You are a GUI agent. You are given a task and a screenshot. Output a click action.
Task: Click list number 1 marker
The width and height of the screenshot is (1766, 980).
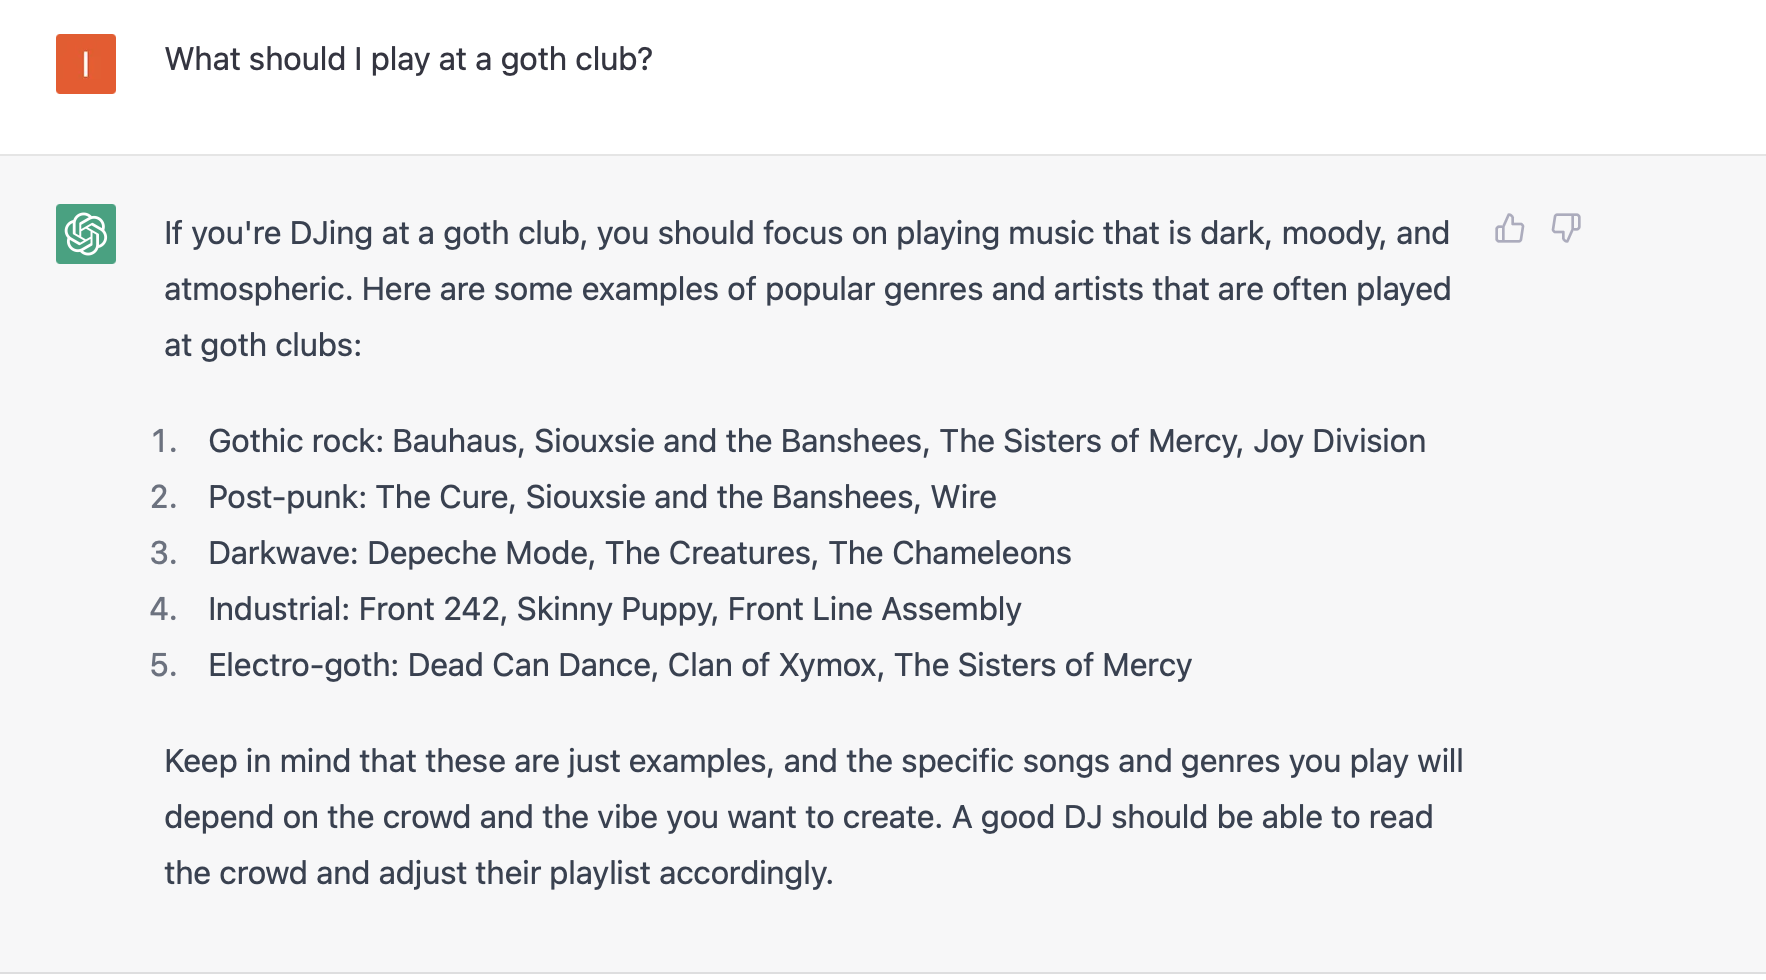(x=164, y=441)
